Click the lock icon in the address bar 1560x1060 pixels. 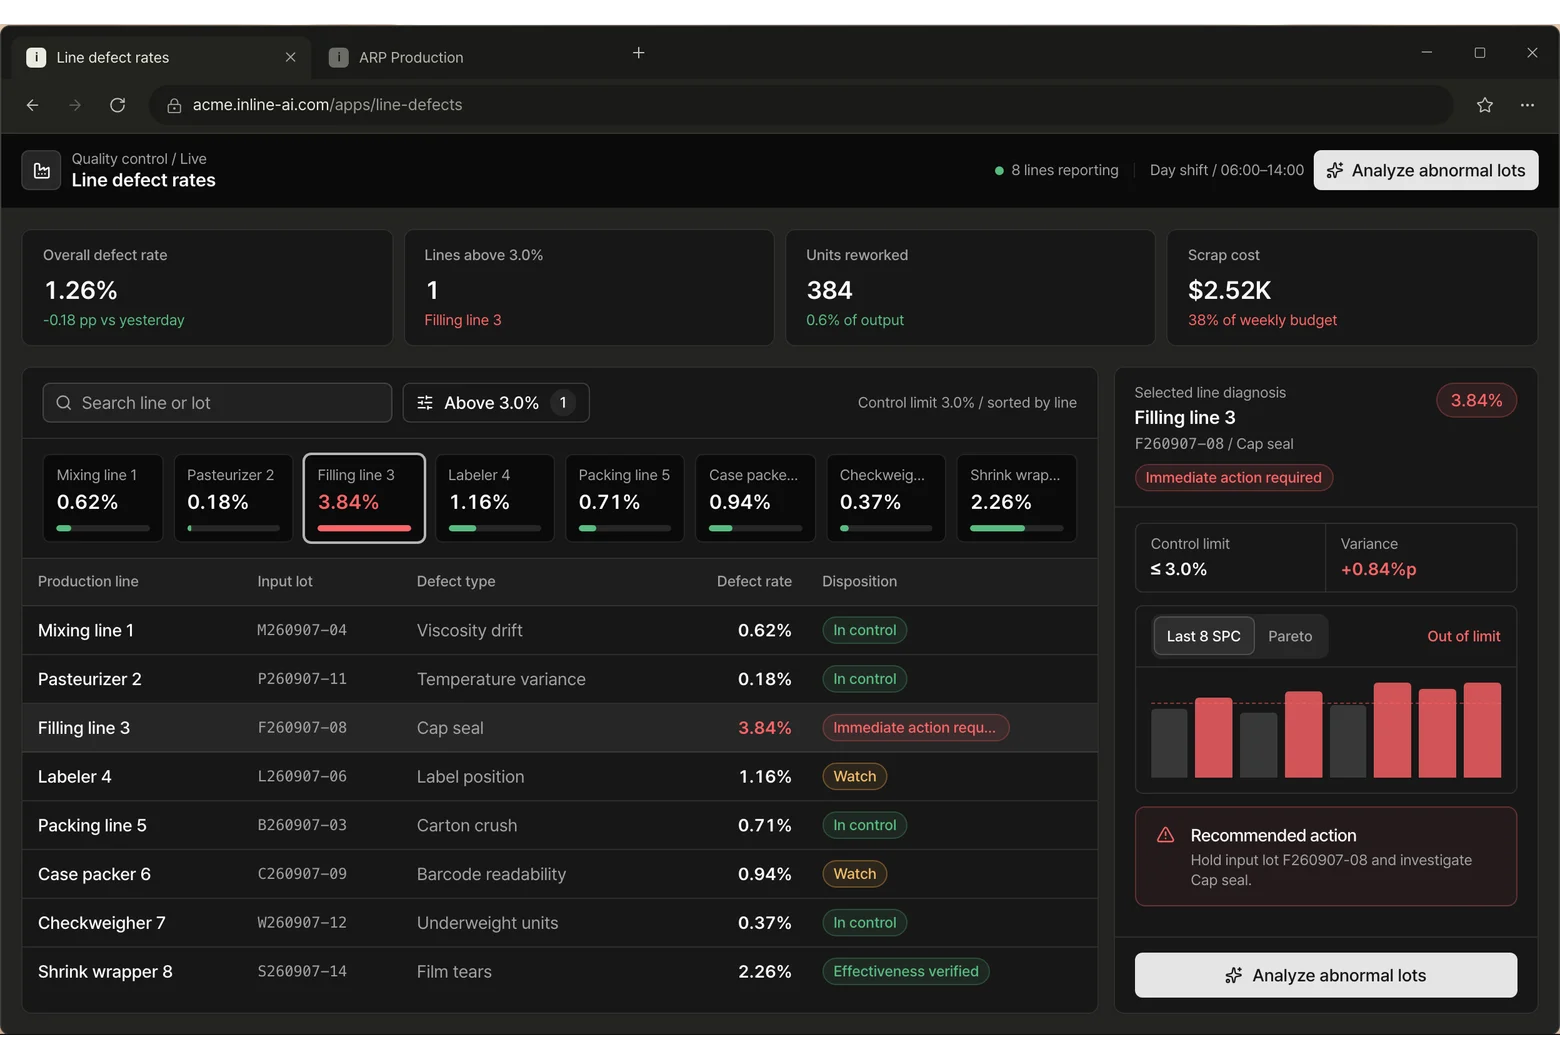[x=174, y=105]
